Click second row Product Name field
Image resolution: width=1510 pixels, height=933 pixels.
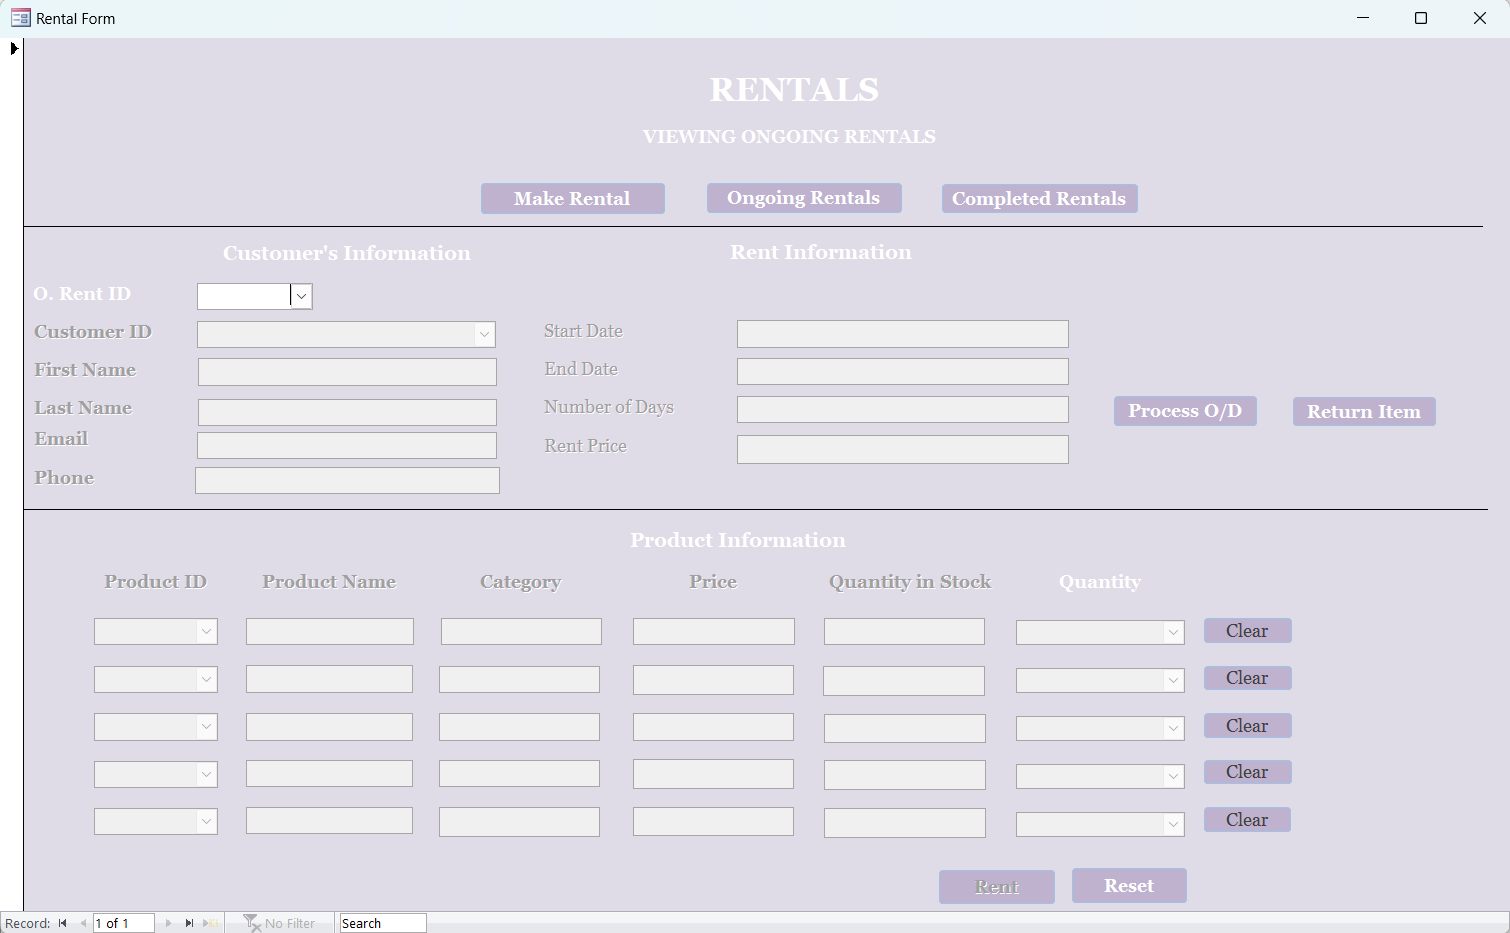tap(329, 679)
